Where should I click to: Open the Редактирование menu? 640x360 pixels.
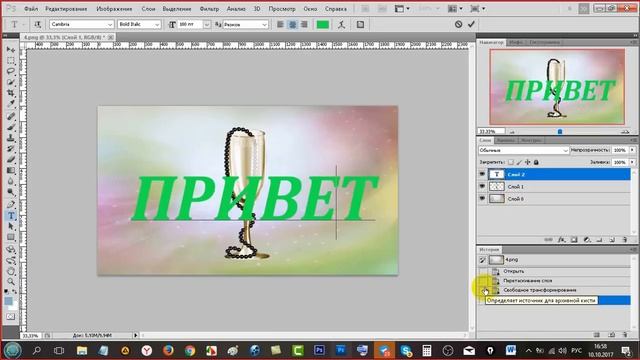66,9
